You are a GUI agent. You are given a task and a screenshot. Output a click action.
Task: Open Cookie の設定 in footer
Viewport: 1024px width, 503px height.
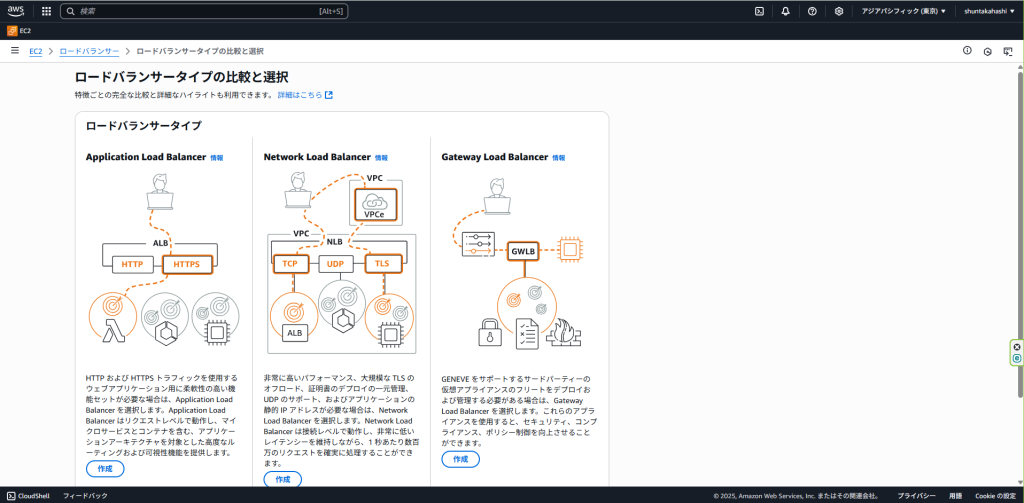(995, 496)
